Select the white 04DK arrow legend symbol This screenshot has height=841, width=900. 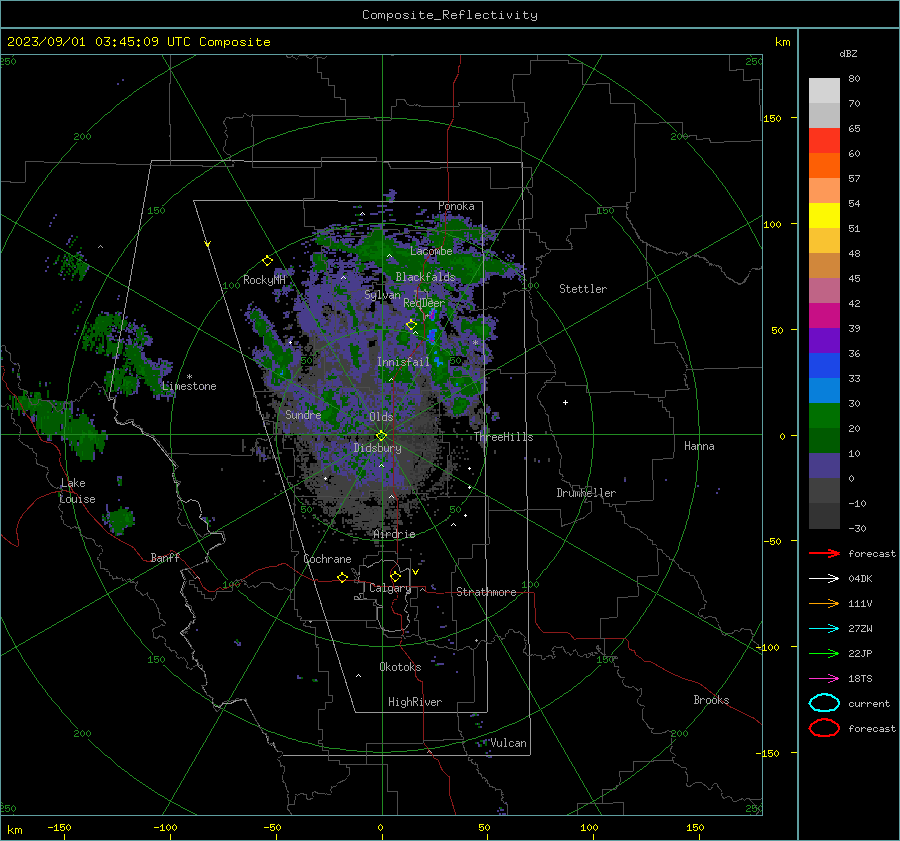[824, 578]
